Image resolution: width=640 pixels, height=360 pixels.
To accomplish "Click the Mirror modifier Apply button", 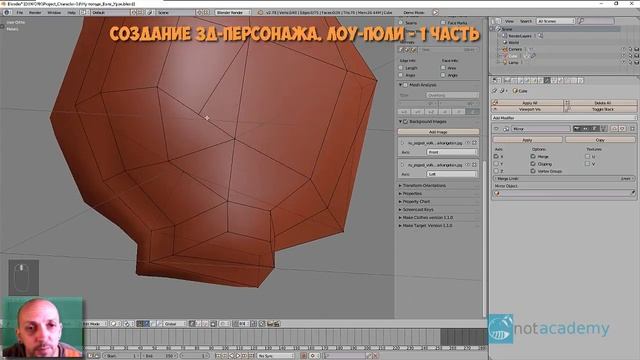I will (x=527, y=140).
